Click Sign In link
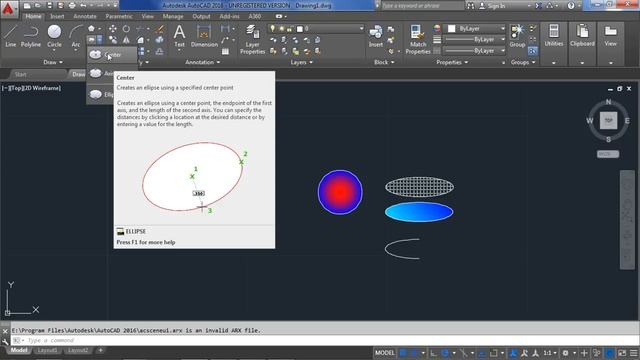This screenshot has width=640, height=360. tap(496, 6)
